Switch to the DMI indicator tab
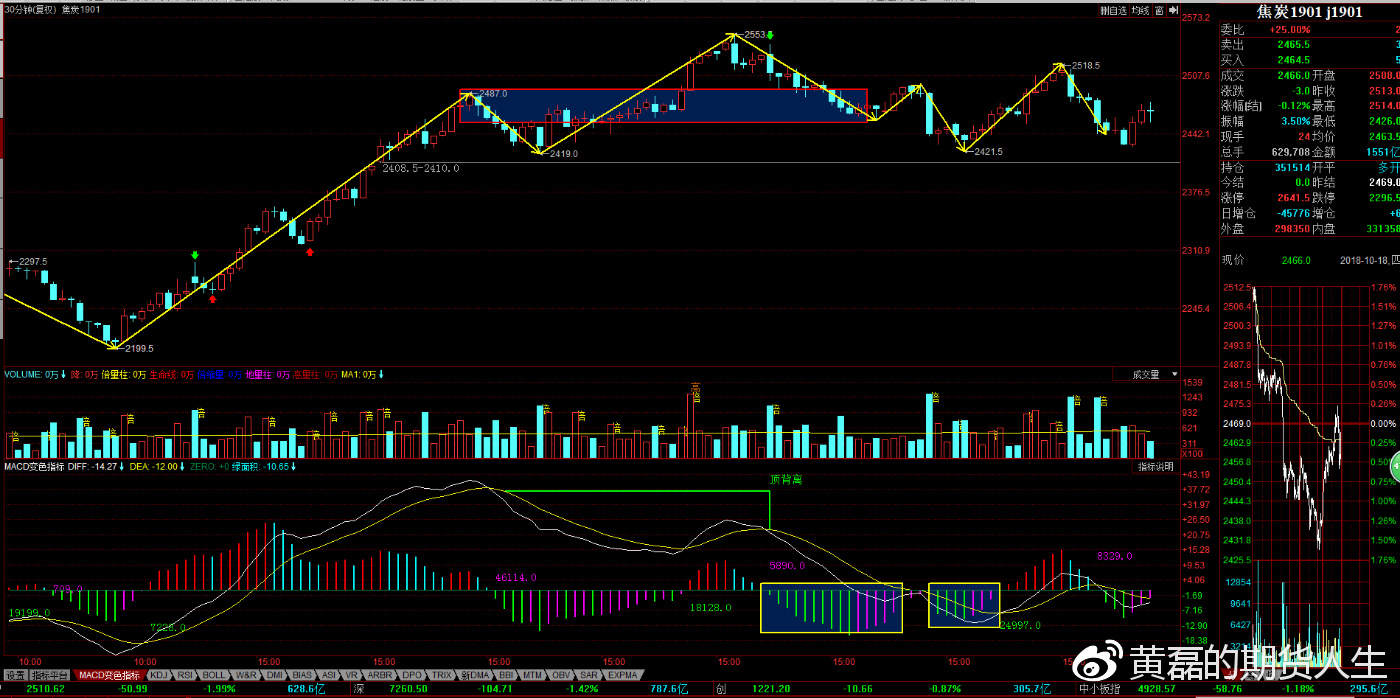The height and width of the screenshot is (698, 1400). click(275, 675)
